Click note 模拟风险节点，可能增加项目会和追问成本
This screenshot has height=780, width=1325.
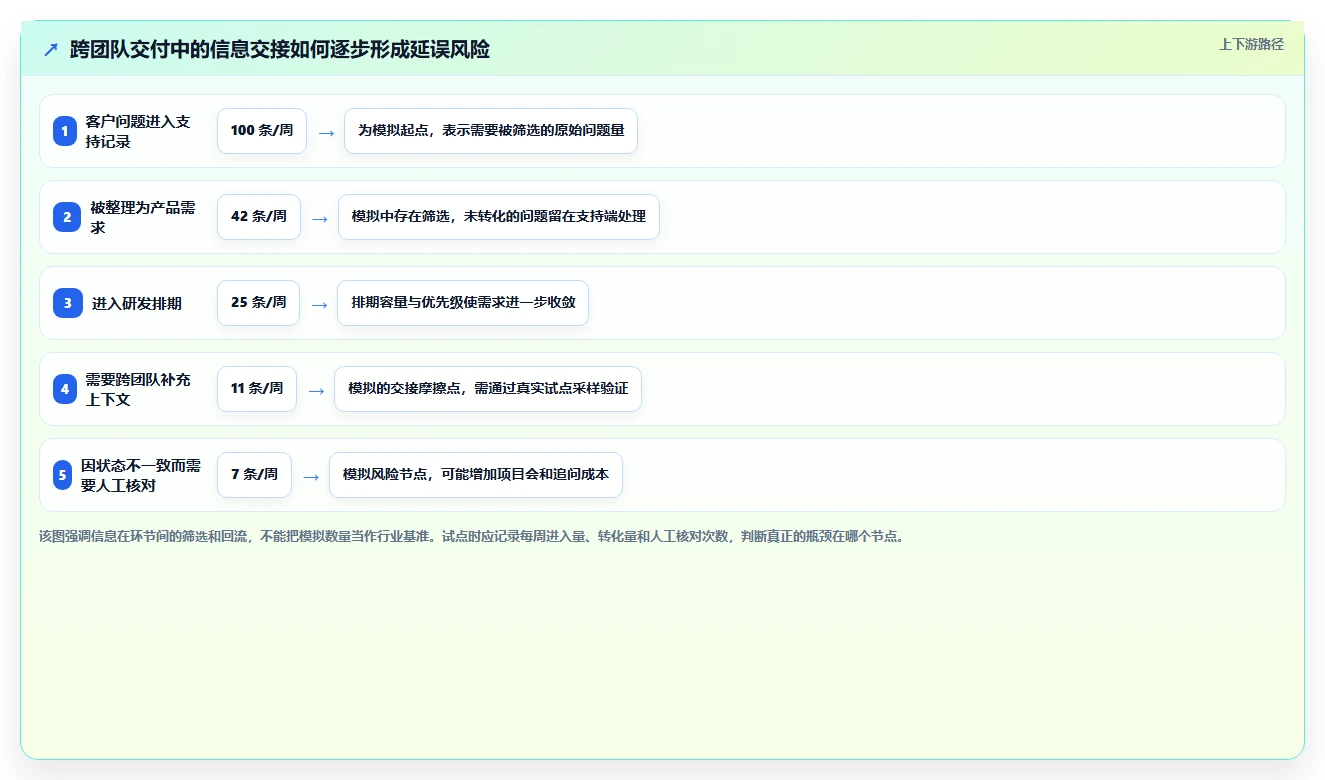476,475
